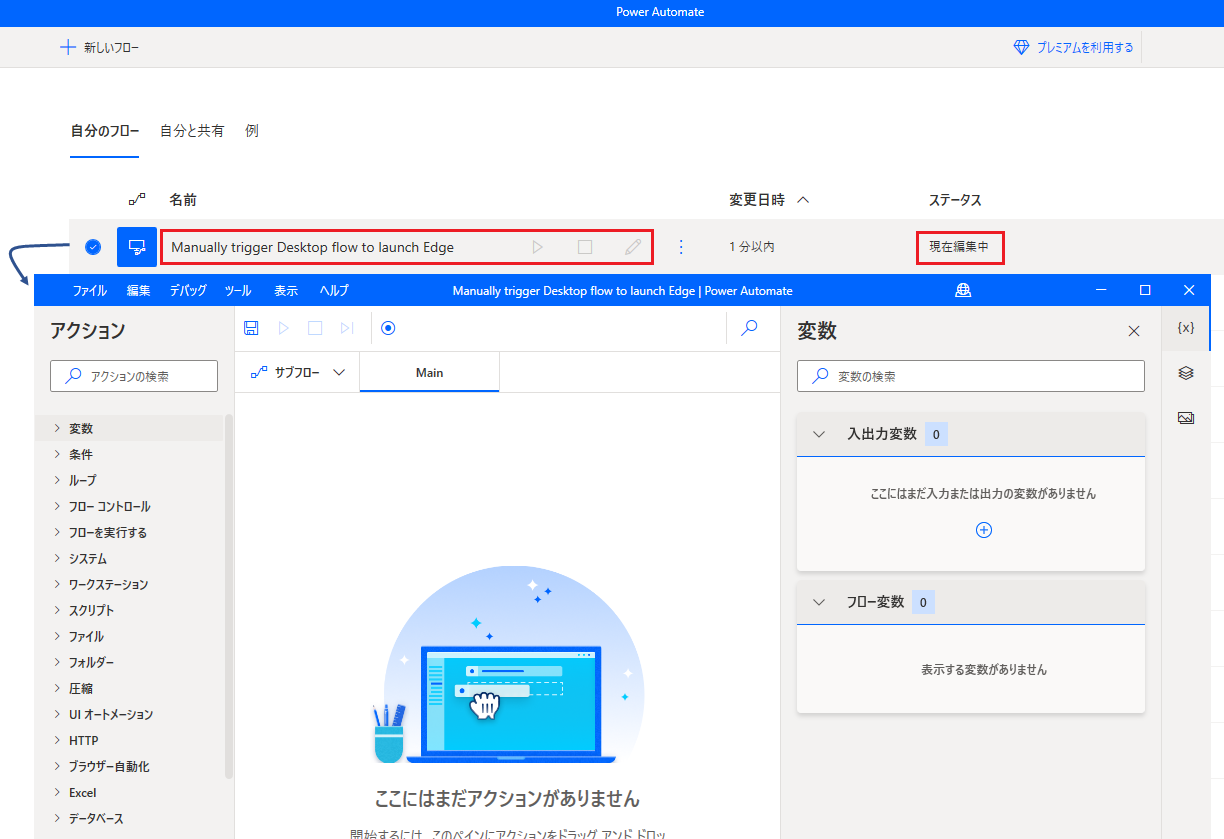
Task: Run the flow from the designer toolbar
Action: click(283, 328)
